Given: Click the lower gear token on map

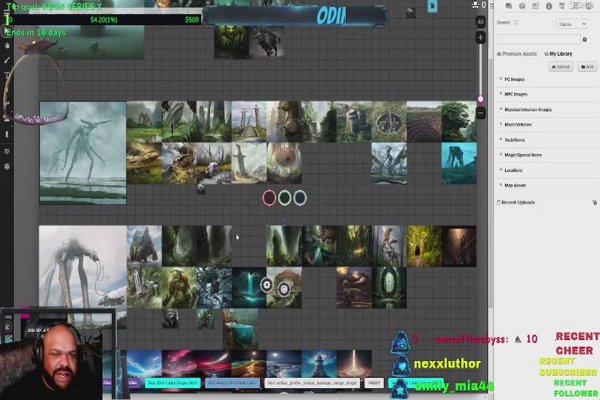Looking at the screenshot, I should [284, 289].
